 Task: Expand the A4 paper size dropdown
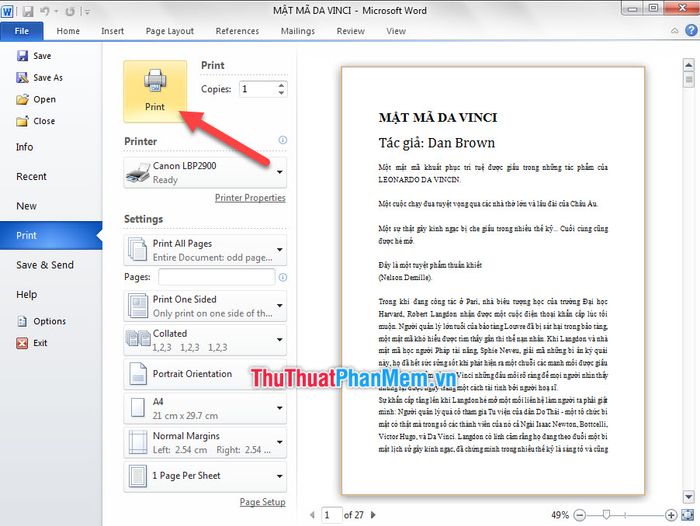(x=205, y=408)
